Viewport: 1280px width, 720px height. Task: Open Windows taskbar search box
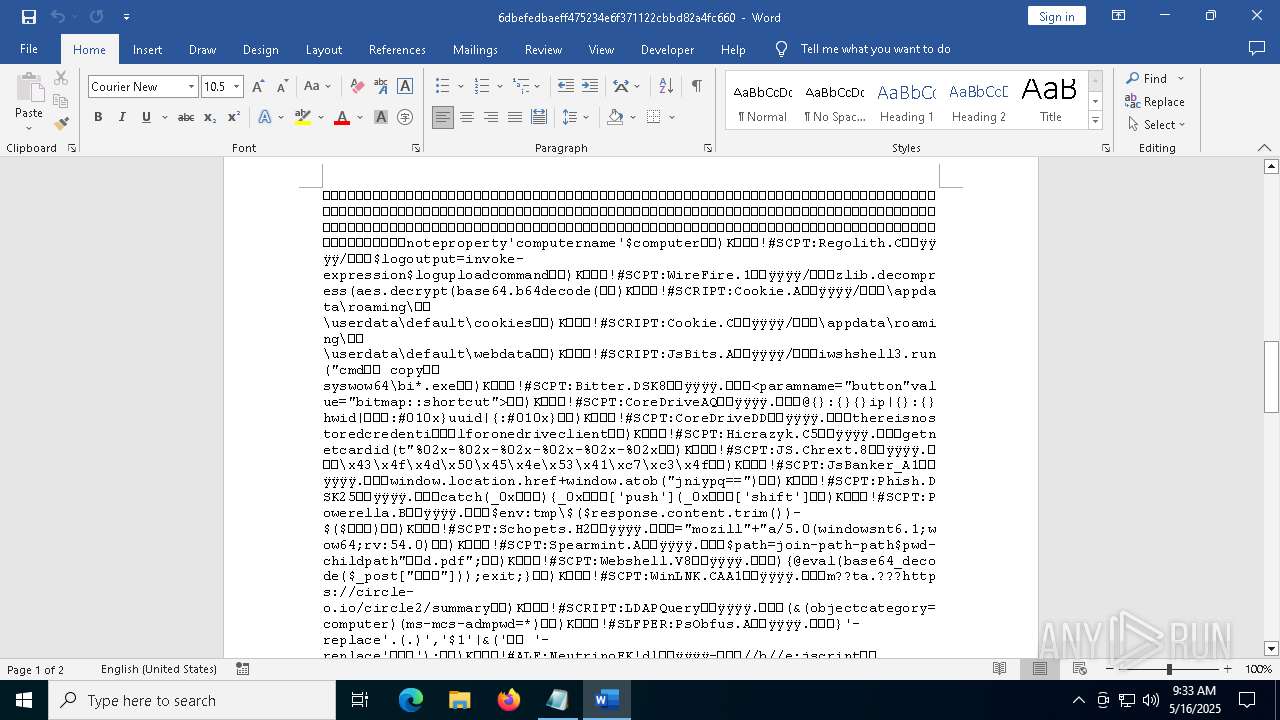tap(192, 700)
